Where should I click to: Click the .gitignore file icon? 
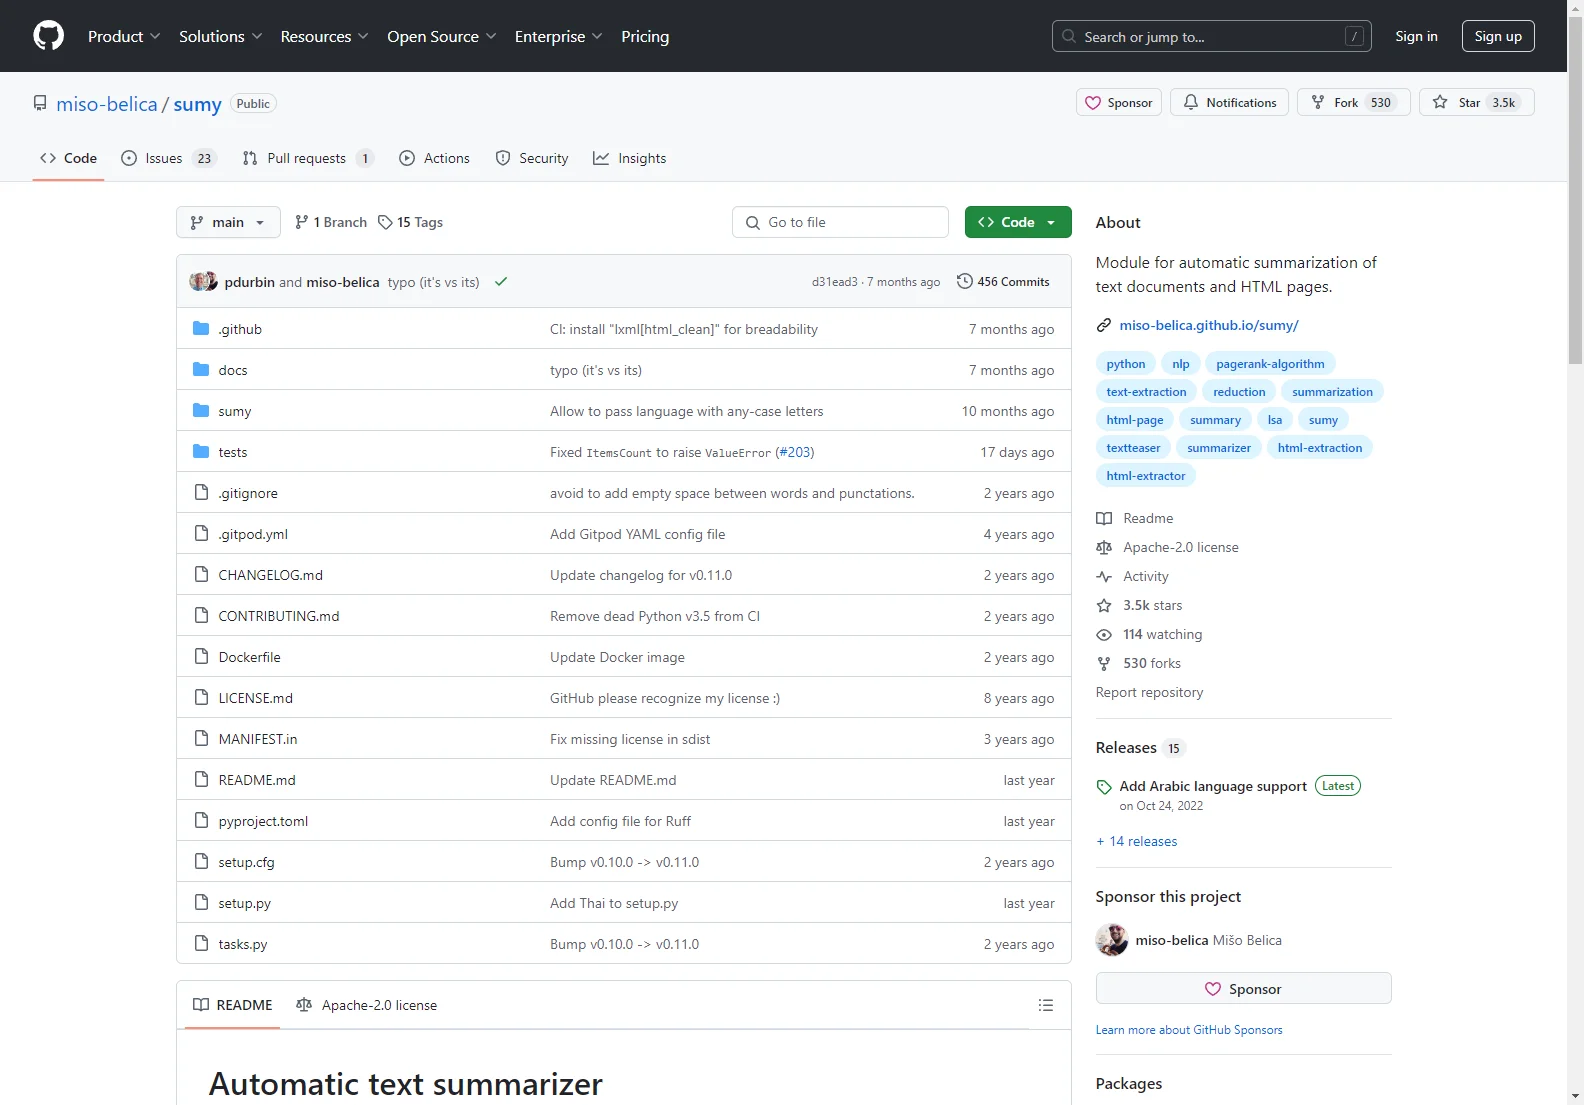click(201, 493)
